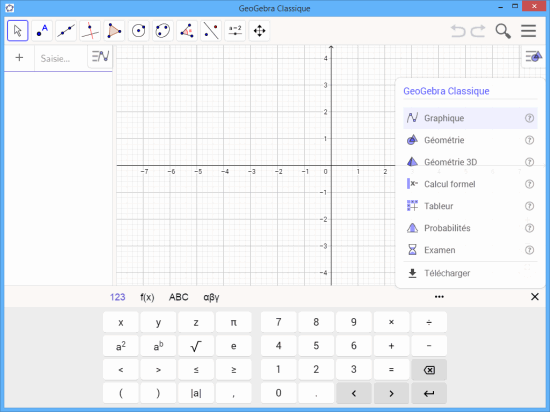The height and width of the screenshot is (412, 550).
Task: Tap the e constant key
Action: tap(234, 346)
